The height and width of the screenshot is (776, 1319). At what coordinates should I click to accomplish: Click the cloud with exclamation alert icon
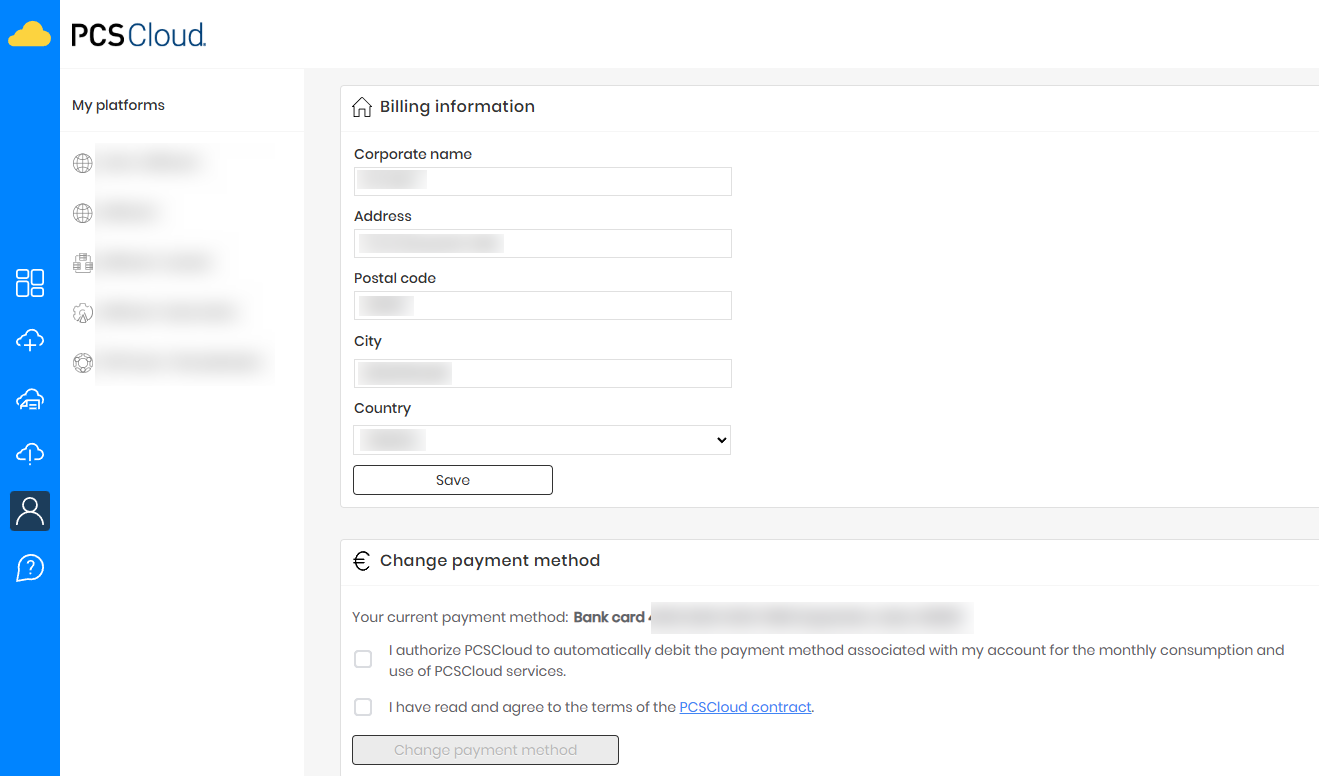point(30,454)
